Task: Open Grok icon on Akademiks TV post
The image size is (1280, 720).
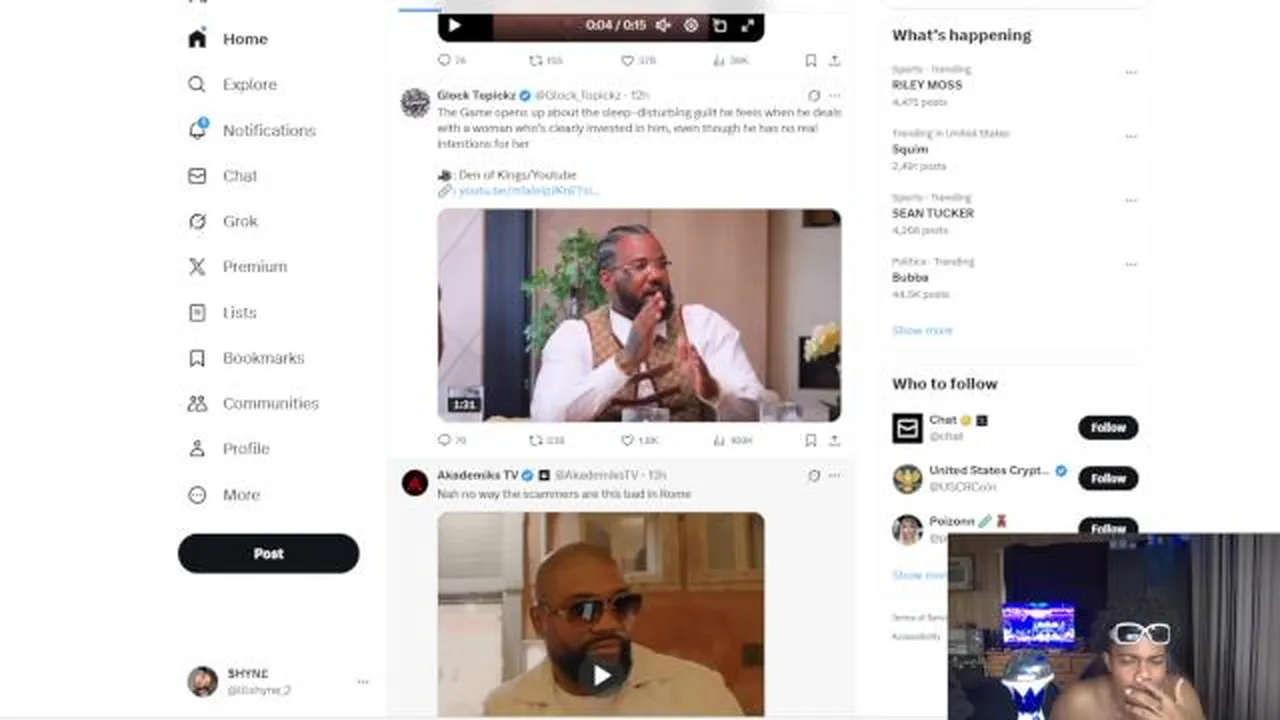Action: pos(813,476)
